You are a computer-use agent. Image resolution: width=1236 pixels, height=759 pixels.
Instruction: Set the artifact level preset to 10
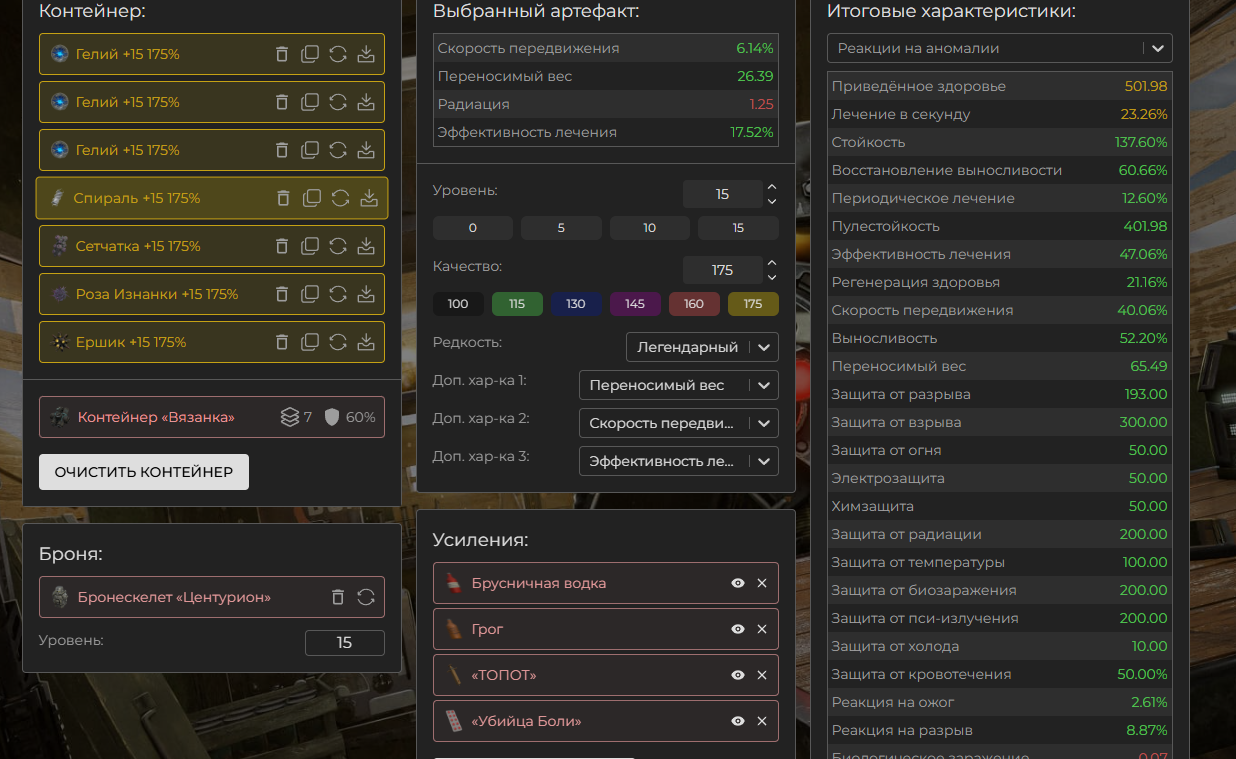(649, 228)
